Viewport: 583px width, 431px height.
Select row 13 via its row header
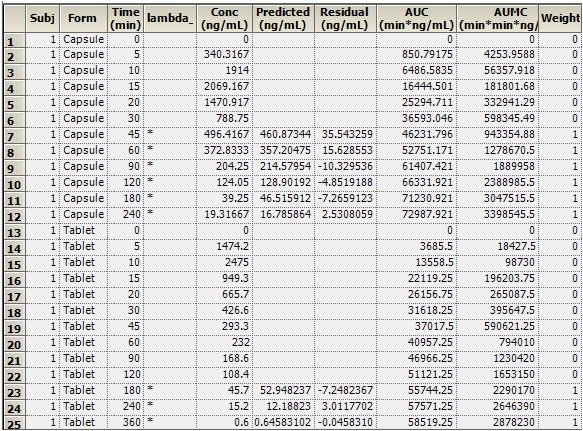[x=14, y=231]
